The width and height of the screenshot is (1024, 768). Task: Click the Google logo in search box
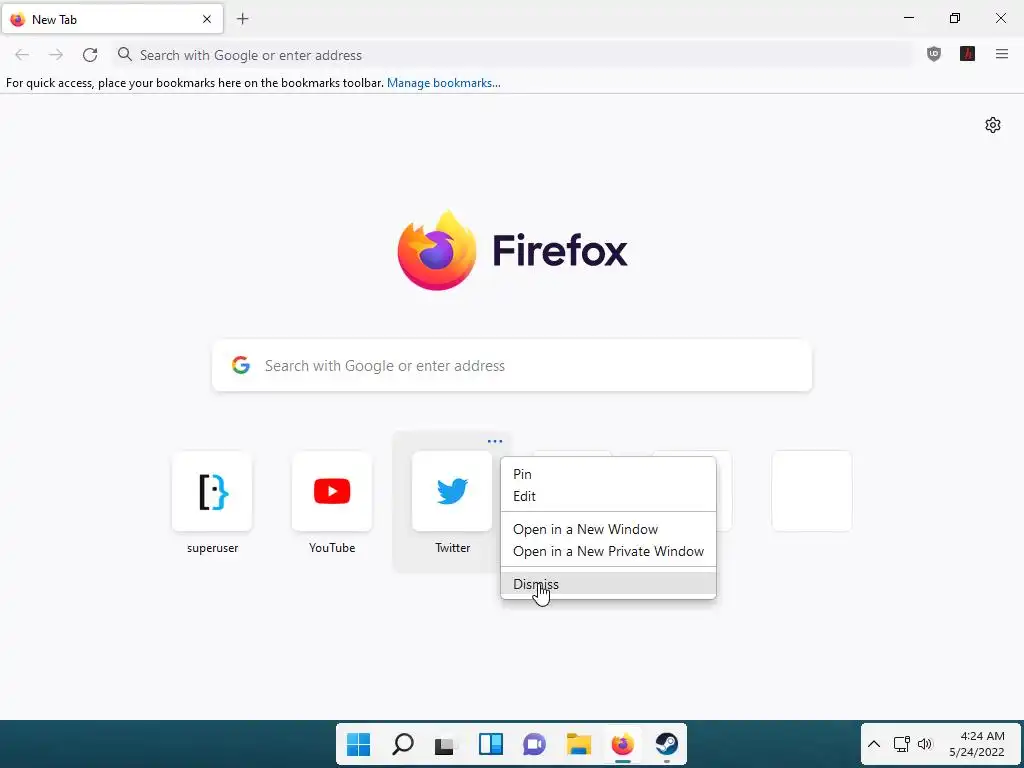point(241,365)
